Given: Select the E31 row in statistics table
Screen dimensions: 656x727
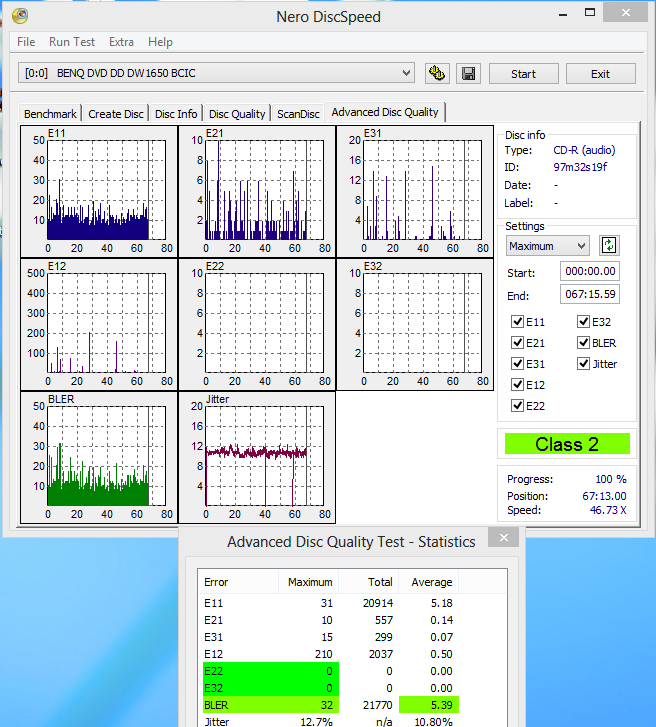Looking at the screenshot, I should 352,637.
